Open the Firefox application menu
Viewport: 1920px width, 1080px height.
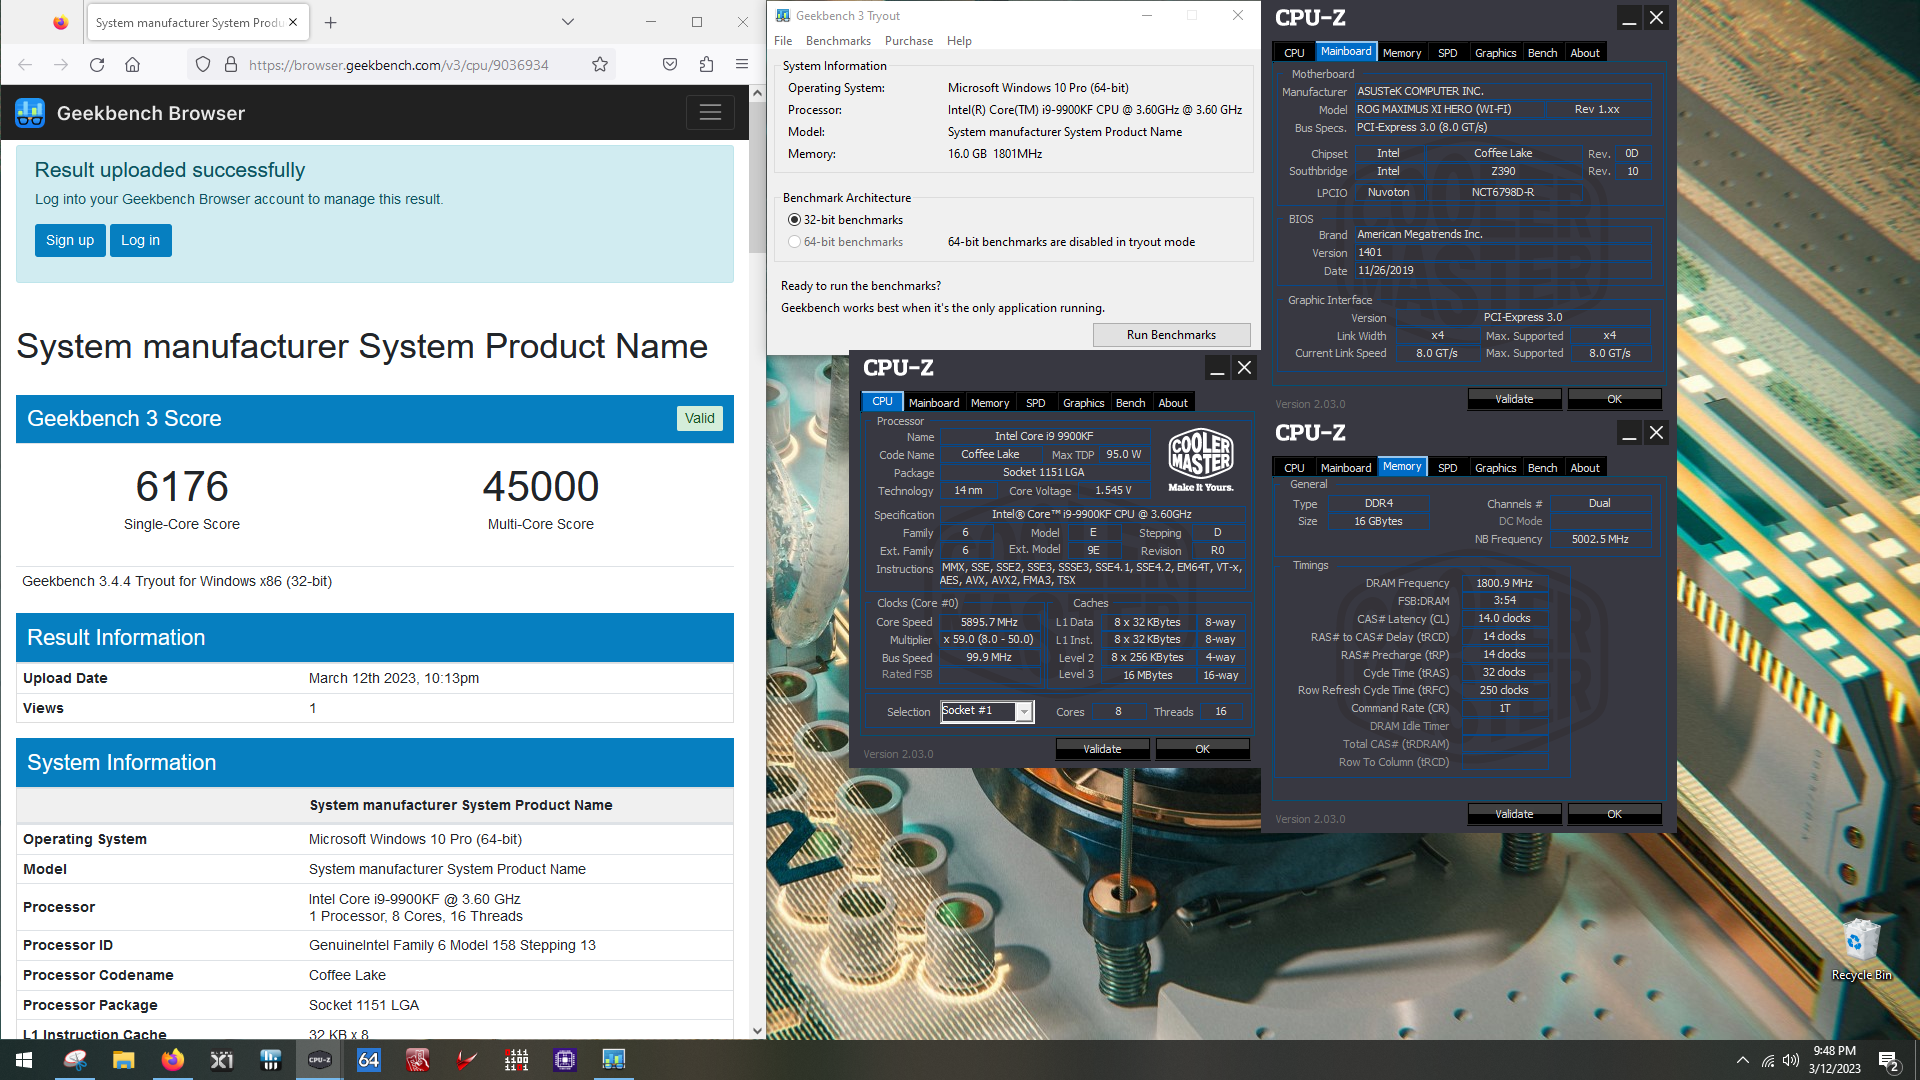click(x=742, y=65)
